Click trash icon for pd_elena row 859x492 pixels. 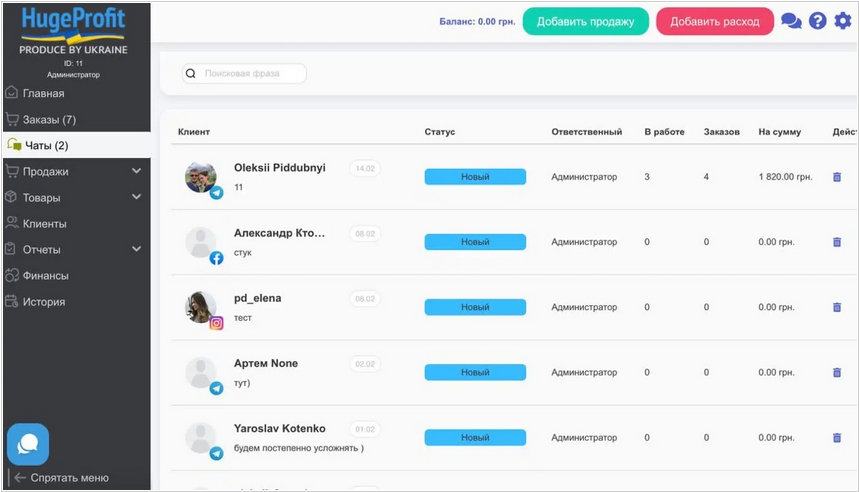point(837,307)
